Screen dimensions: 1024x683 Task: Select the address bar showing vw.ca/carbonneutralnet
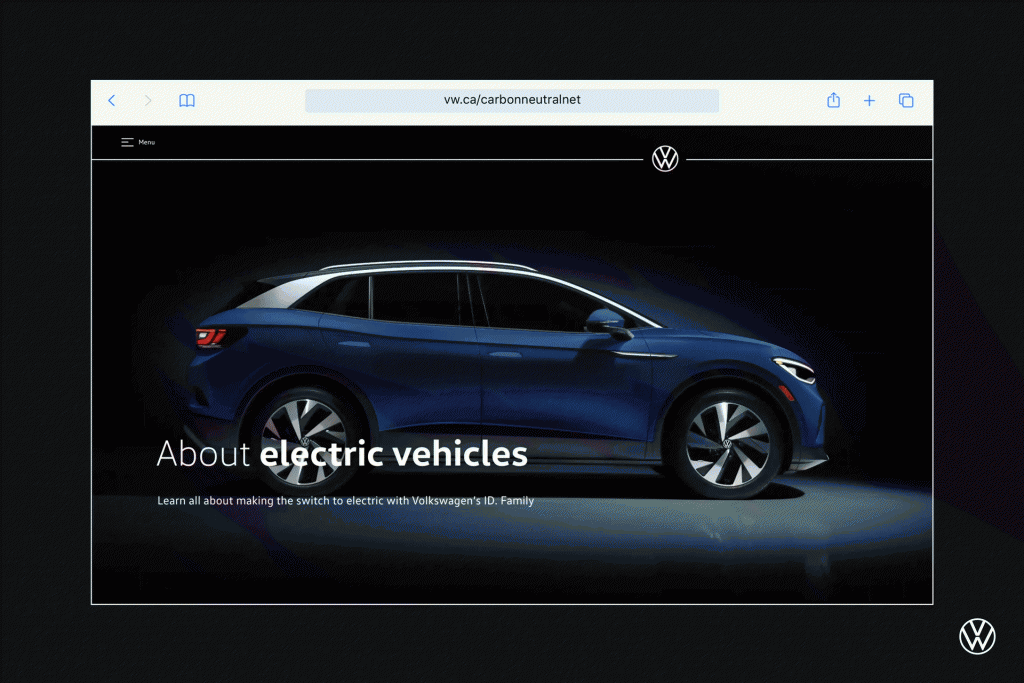[512, 99]
